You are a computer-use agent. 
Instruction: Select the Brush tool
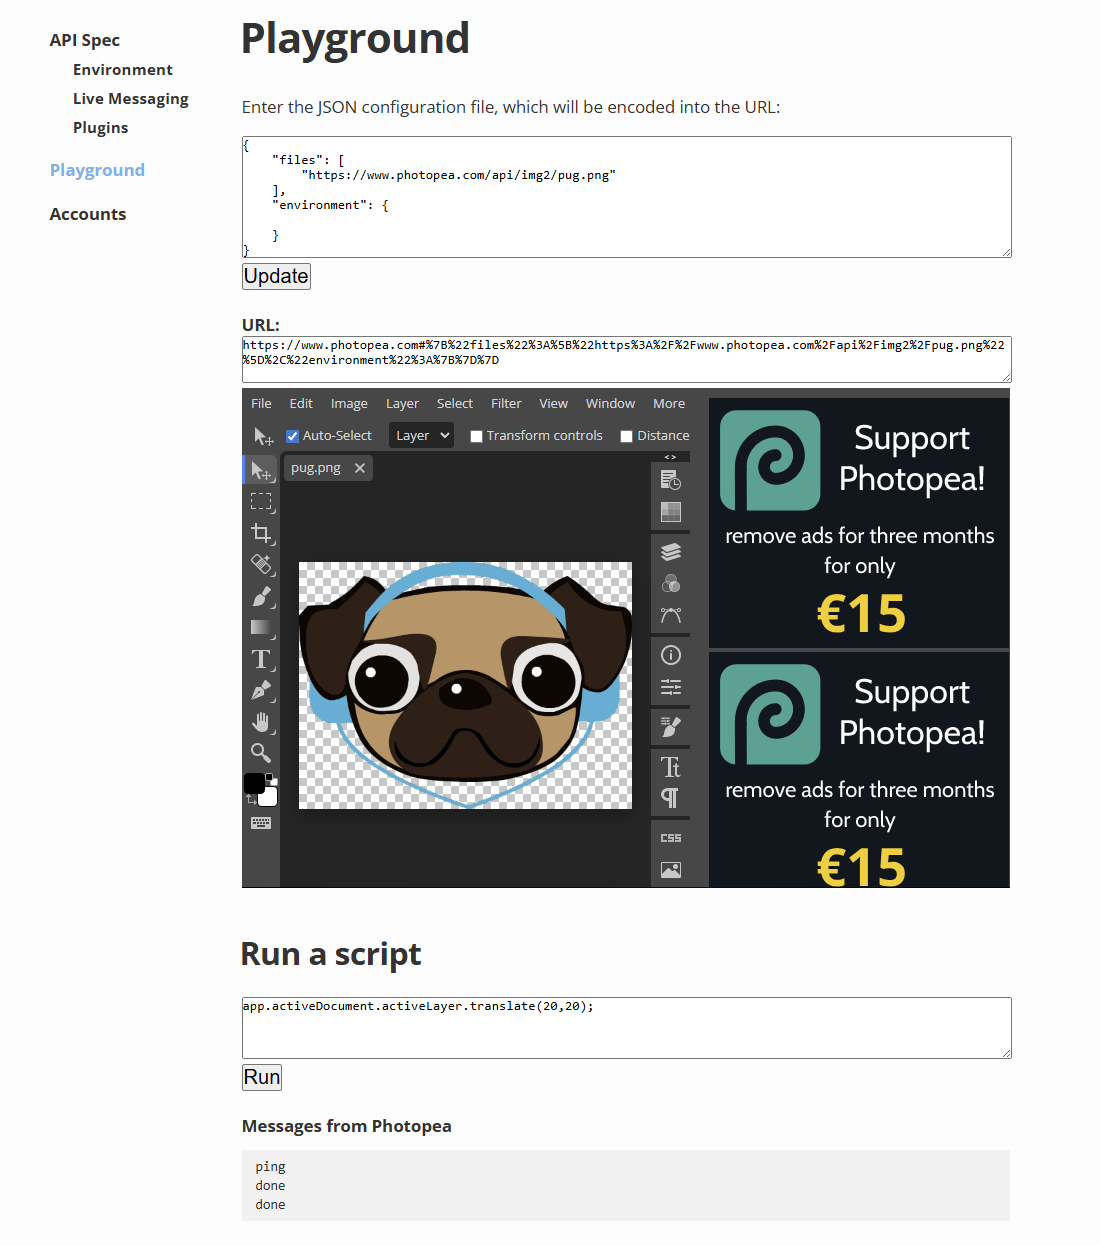tap(261, 596)
